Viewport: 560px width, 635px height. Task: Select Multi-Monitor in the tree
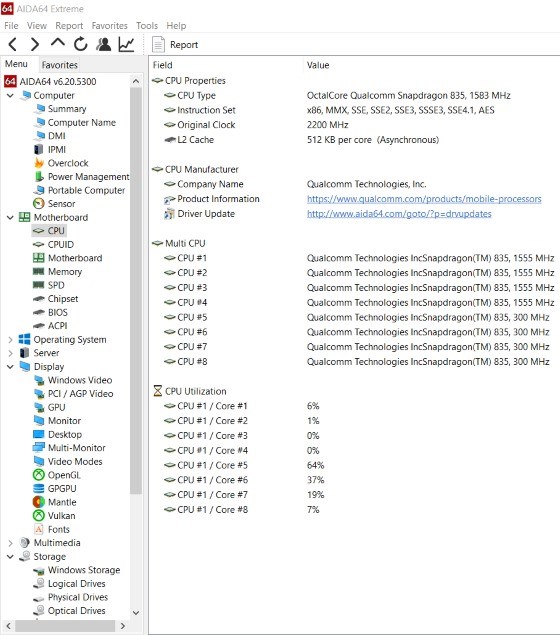[x=77, y=448]
